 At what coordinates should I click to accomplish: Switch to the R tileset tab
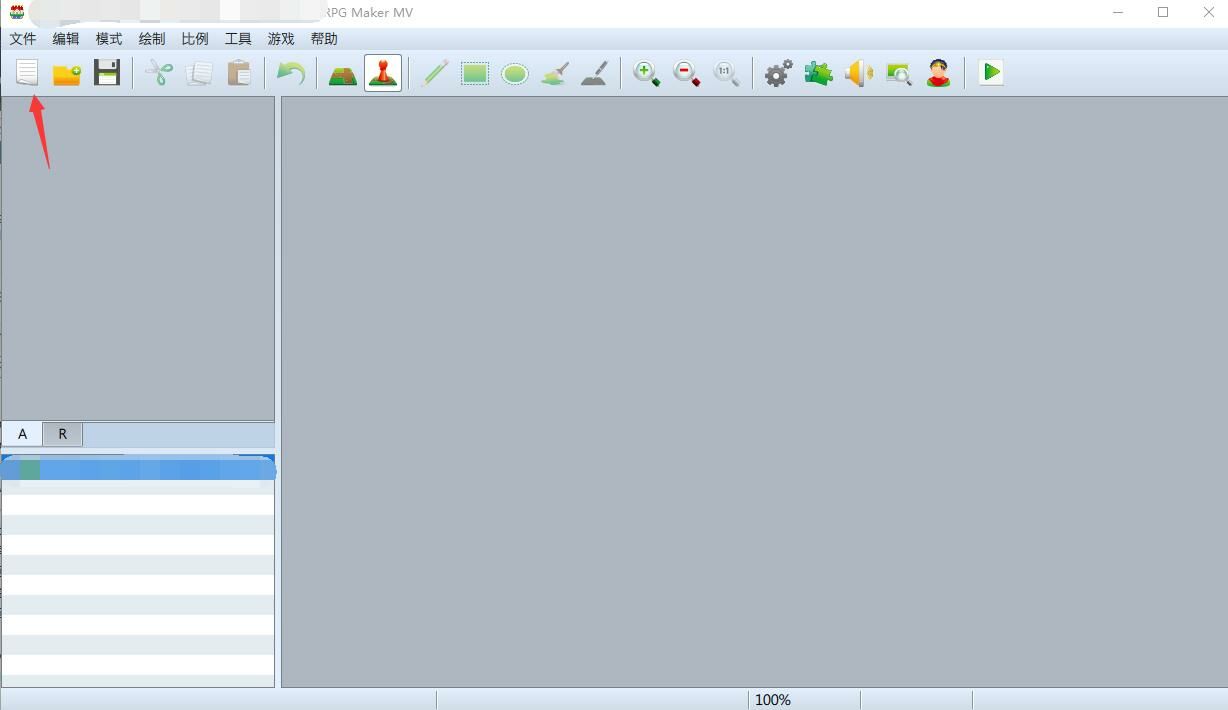[62, 434]
